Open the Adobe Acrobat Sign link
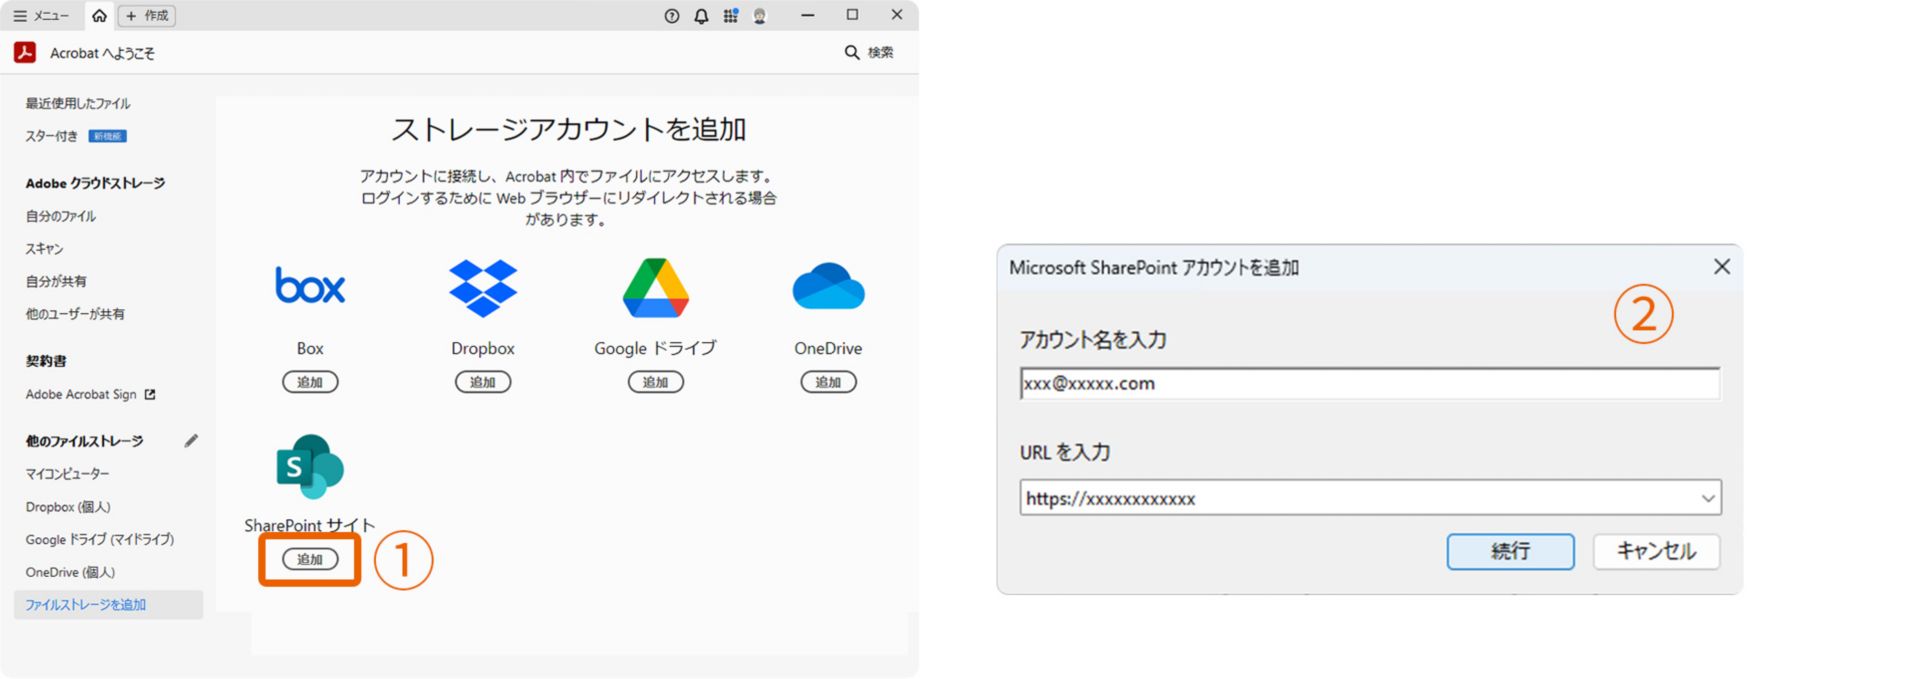The image size is (1920, 679). [81, 394]
